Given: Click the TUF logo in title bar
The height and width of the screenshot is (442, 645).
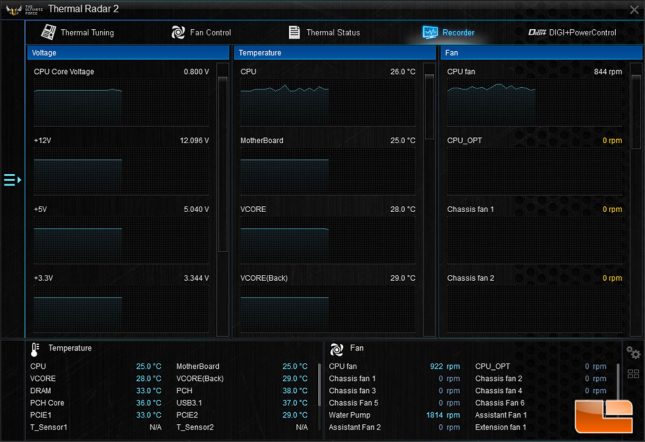Looking at the screenshot, I should pos(14,9).
